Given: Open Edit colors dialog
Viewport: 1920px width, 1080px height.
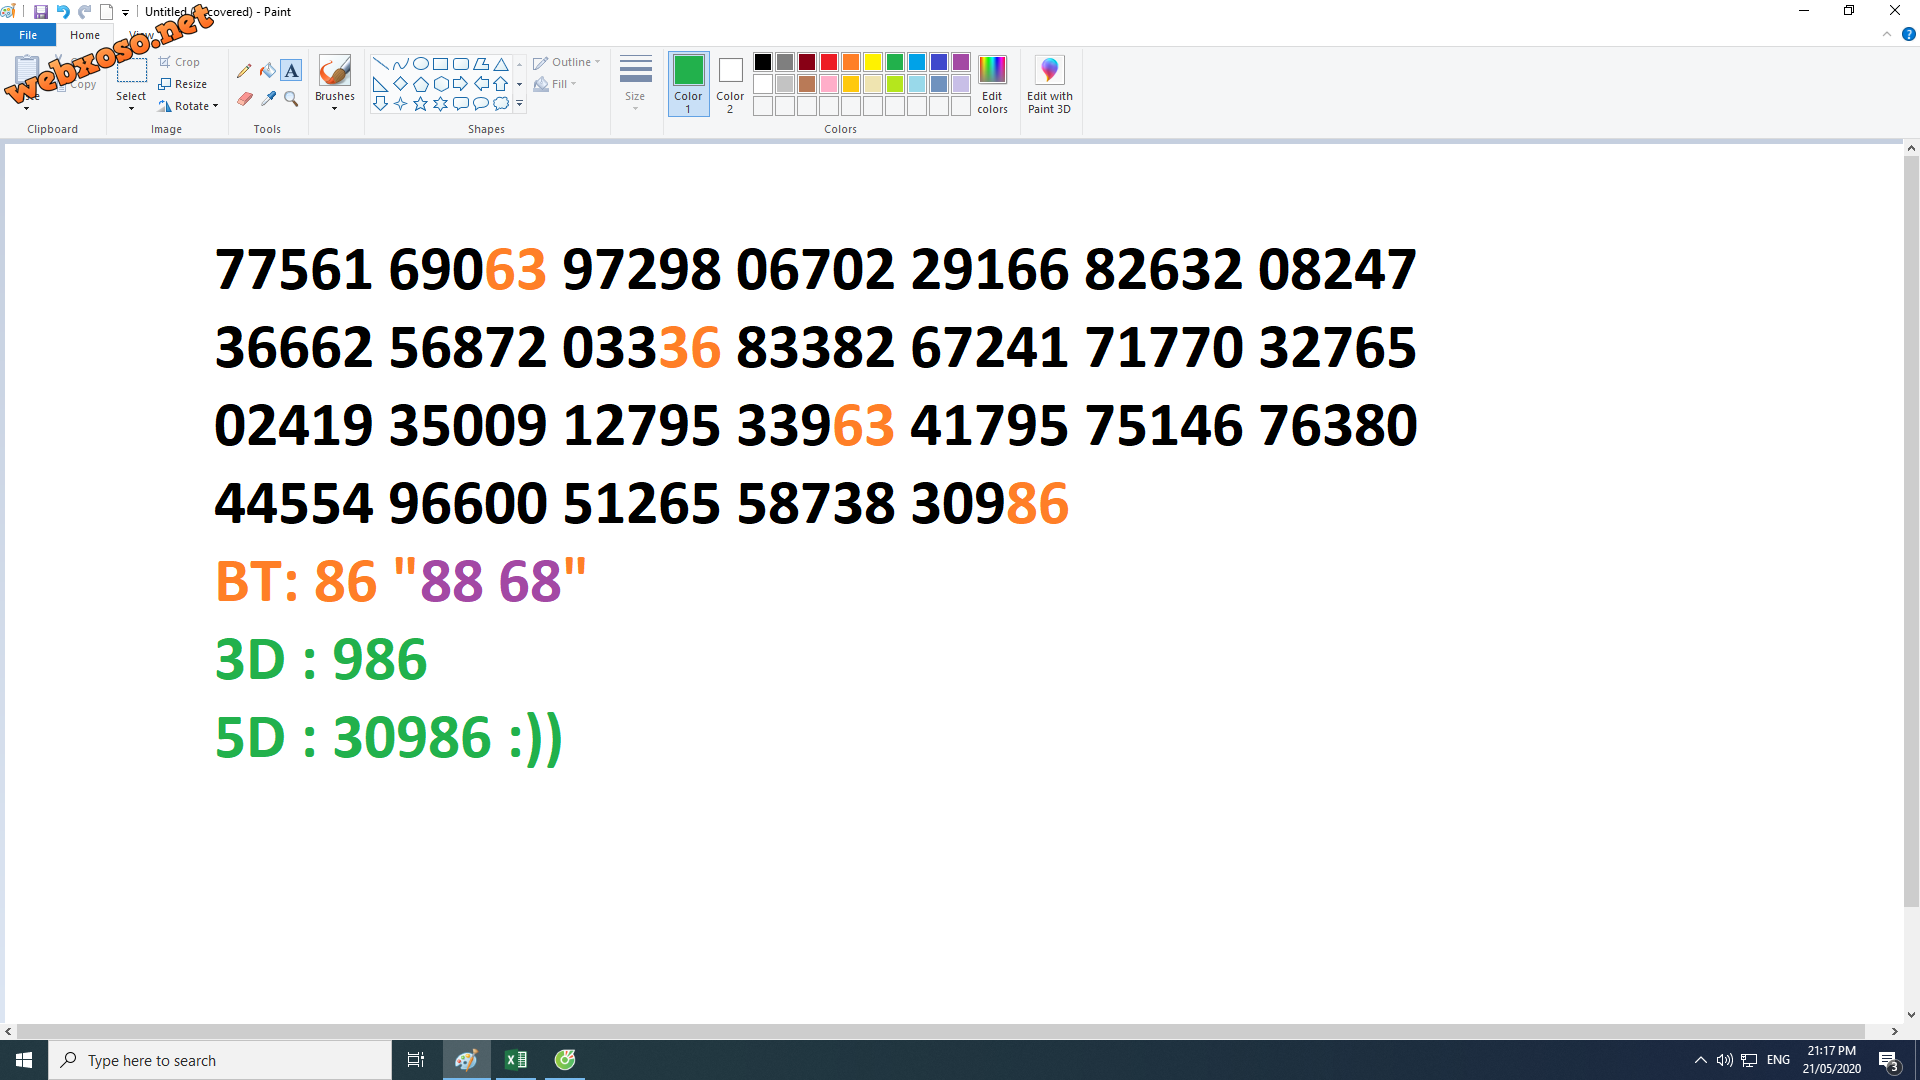Looking at the screenshot, I should coord(992,85).
